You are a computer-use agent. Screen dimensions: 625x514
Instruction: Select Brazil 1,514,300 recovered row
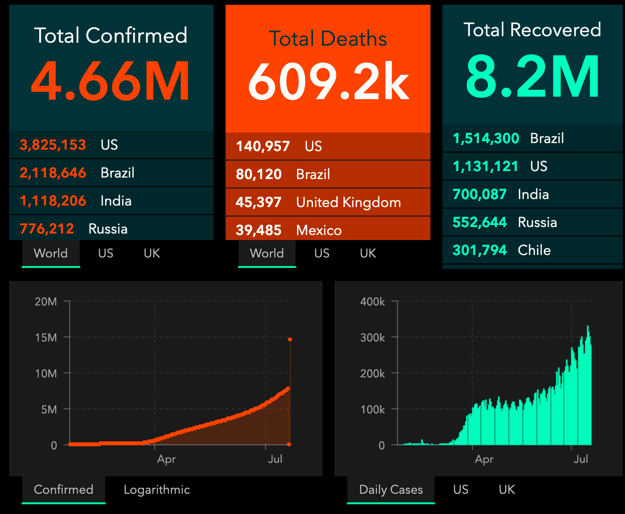[x=532, y=138]
